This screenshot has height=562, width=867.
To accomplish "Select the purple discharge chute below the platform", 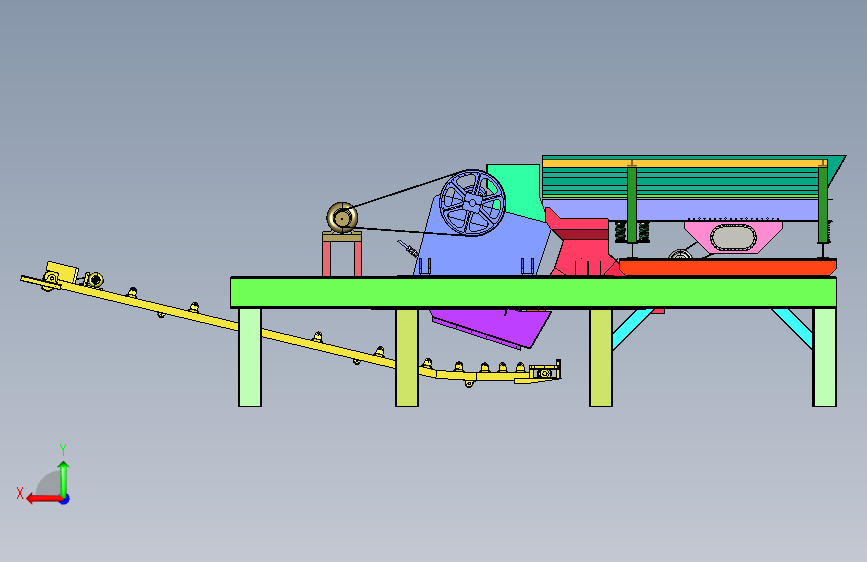I will 491,329.
